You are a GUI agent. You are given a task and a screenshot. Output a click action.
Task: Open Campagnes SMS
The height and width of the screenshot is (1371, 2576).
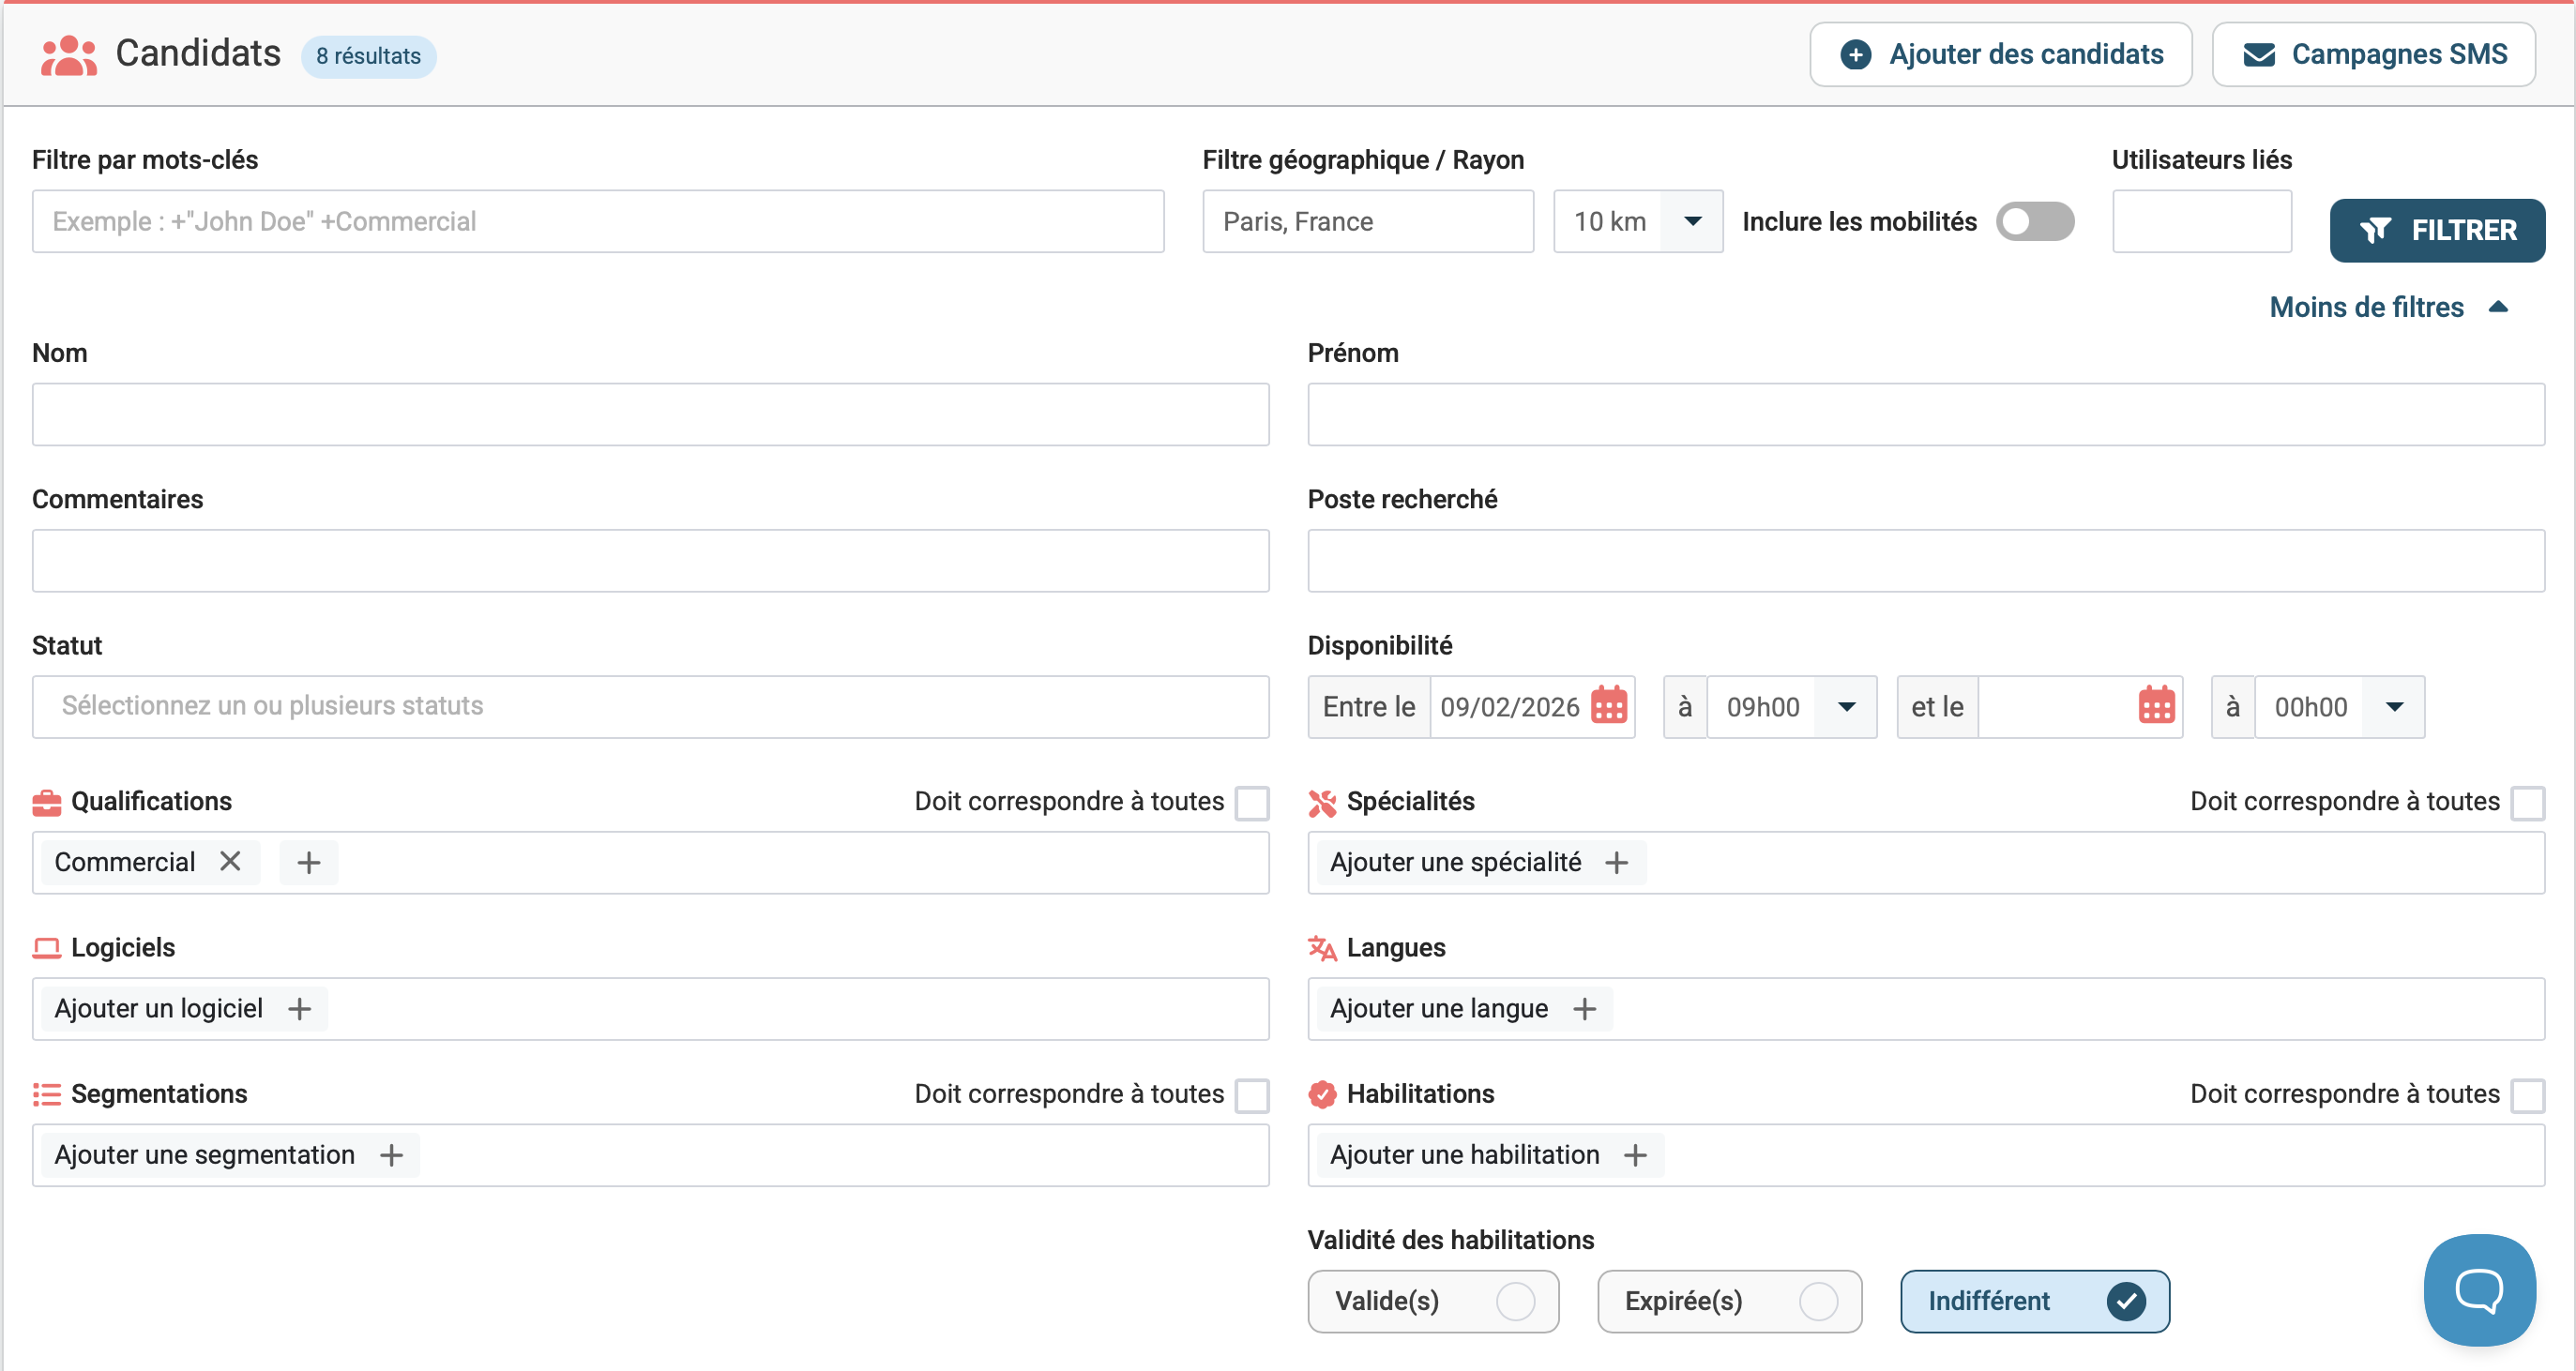click(x=2373, y=54)
